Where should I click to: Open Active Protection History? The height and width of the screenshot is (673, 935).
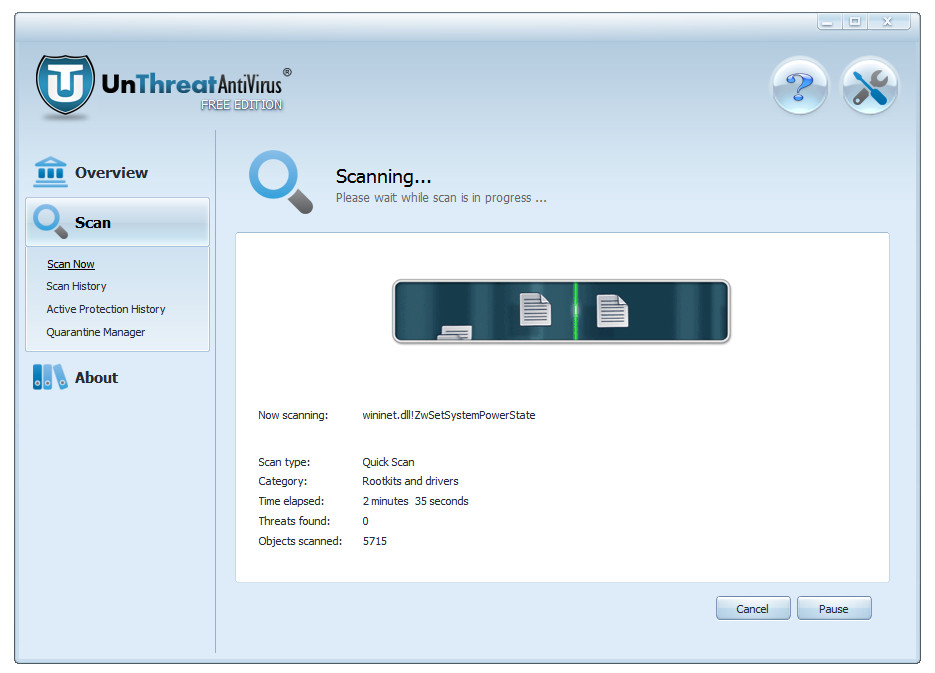tap(106, 309)
